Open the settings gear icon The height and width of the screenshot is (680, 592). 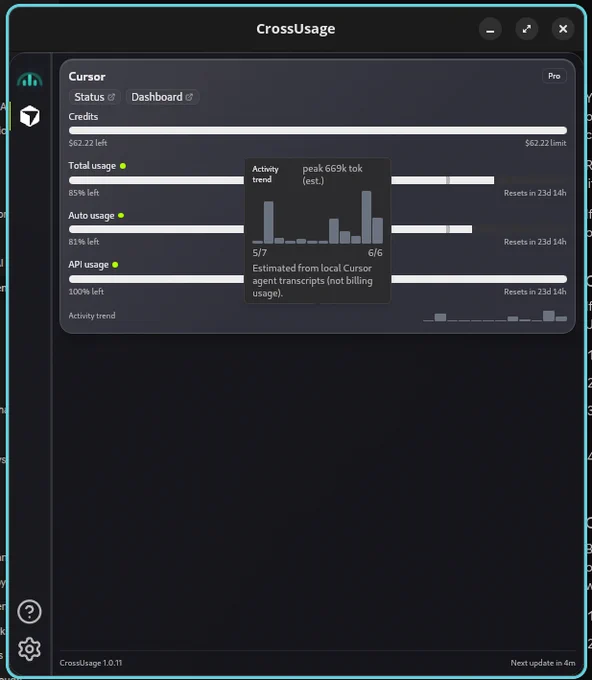(29, 649)
